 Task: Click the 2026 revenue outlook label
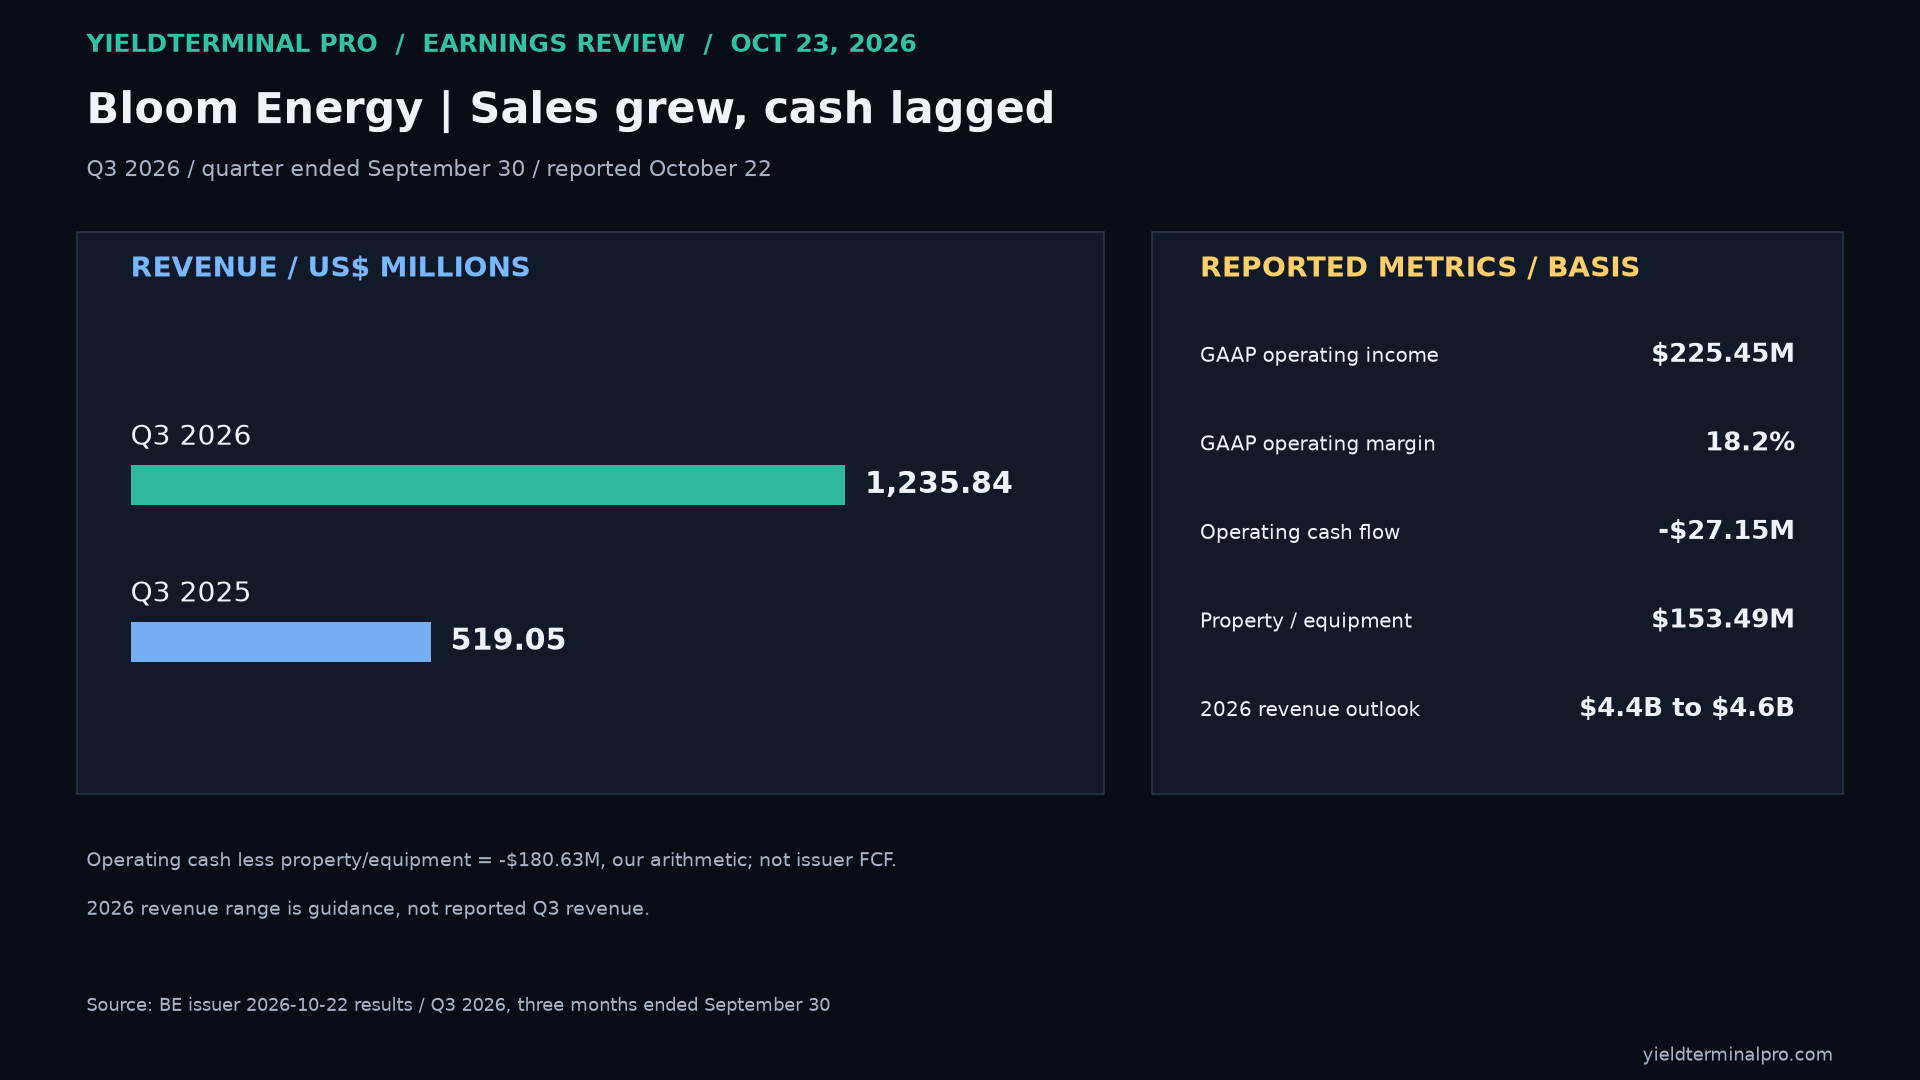pyautogui.click(x=1310, y=710)
